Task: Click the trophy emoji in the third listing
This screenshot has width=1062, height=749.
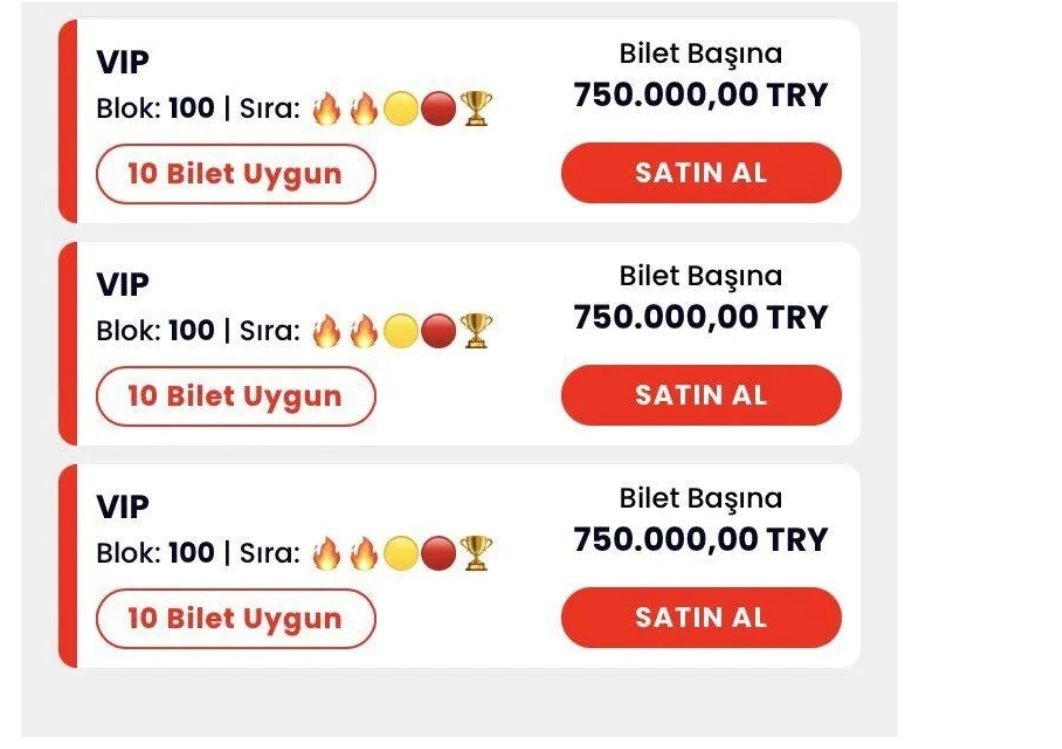Action: (x=477, y=553)
